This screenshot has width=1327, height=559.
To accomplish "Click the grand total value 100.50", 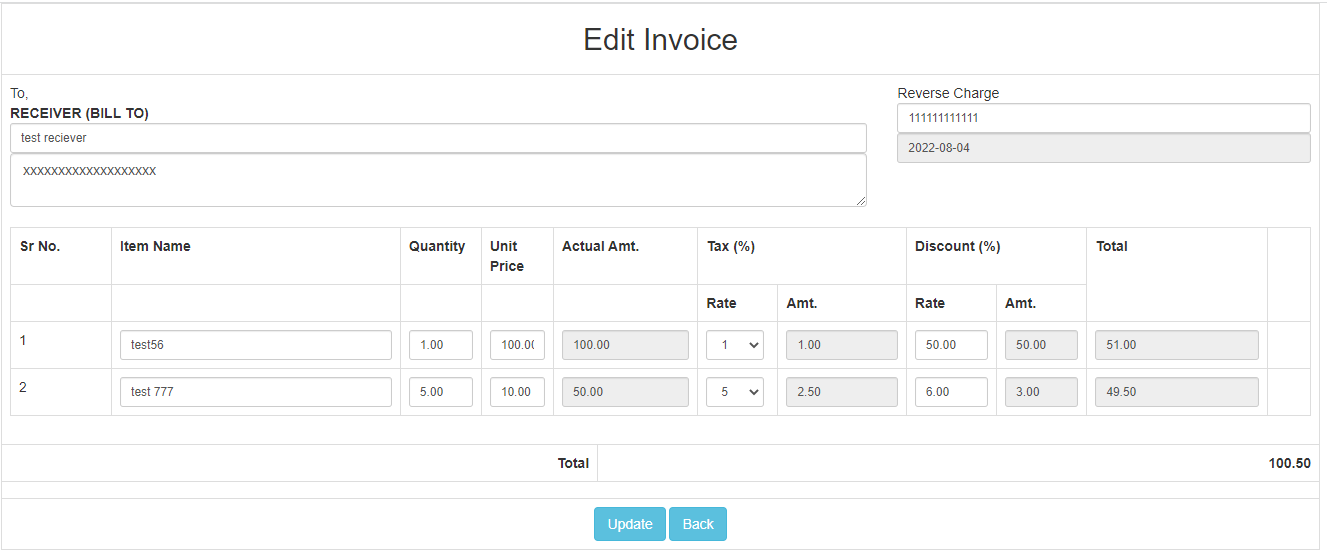I will point(1290,464).
